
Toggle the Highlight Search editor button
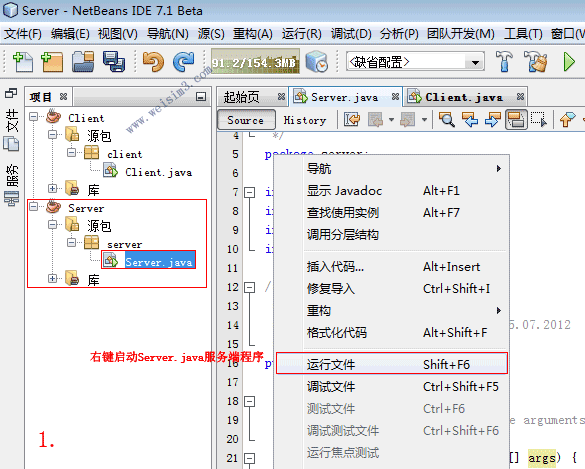516,120
